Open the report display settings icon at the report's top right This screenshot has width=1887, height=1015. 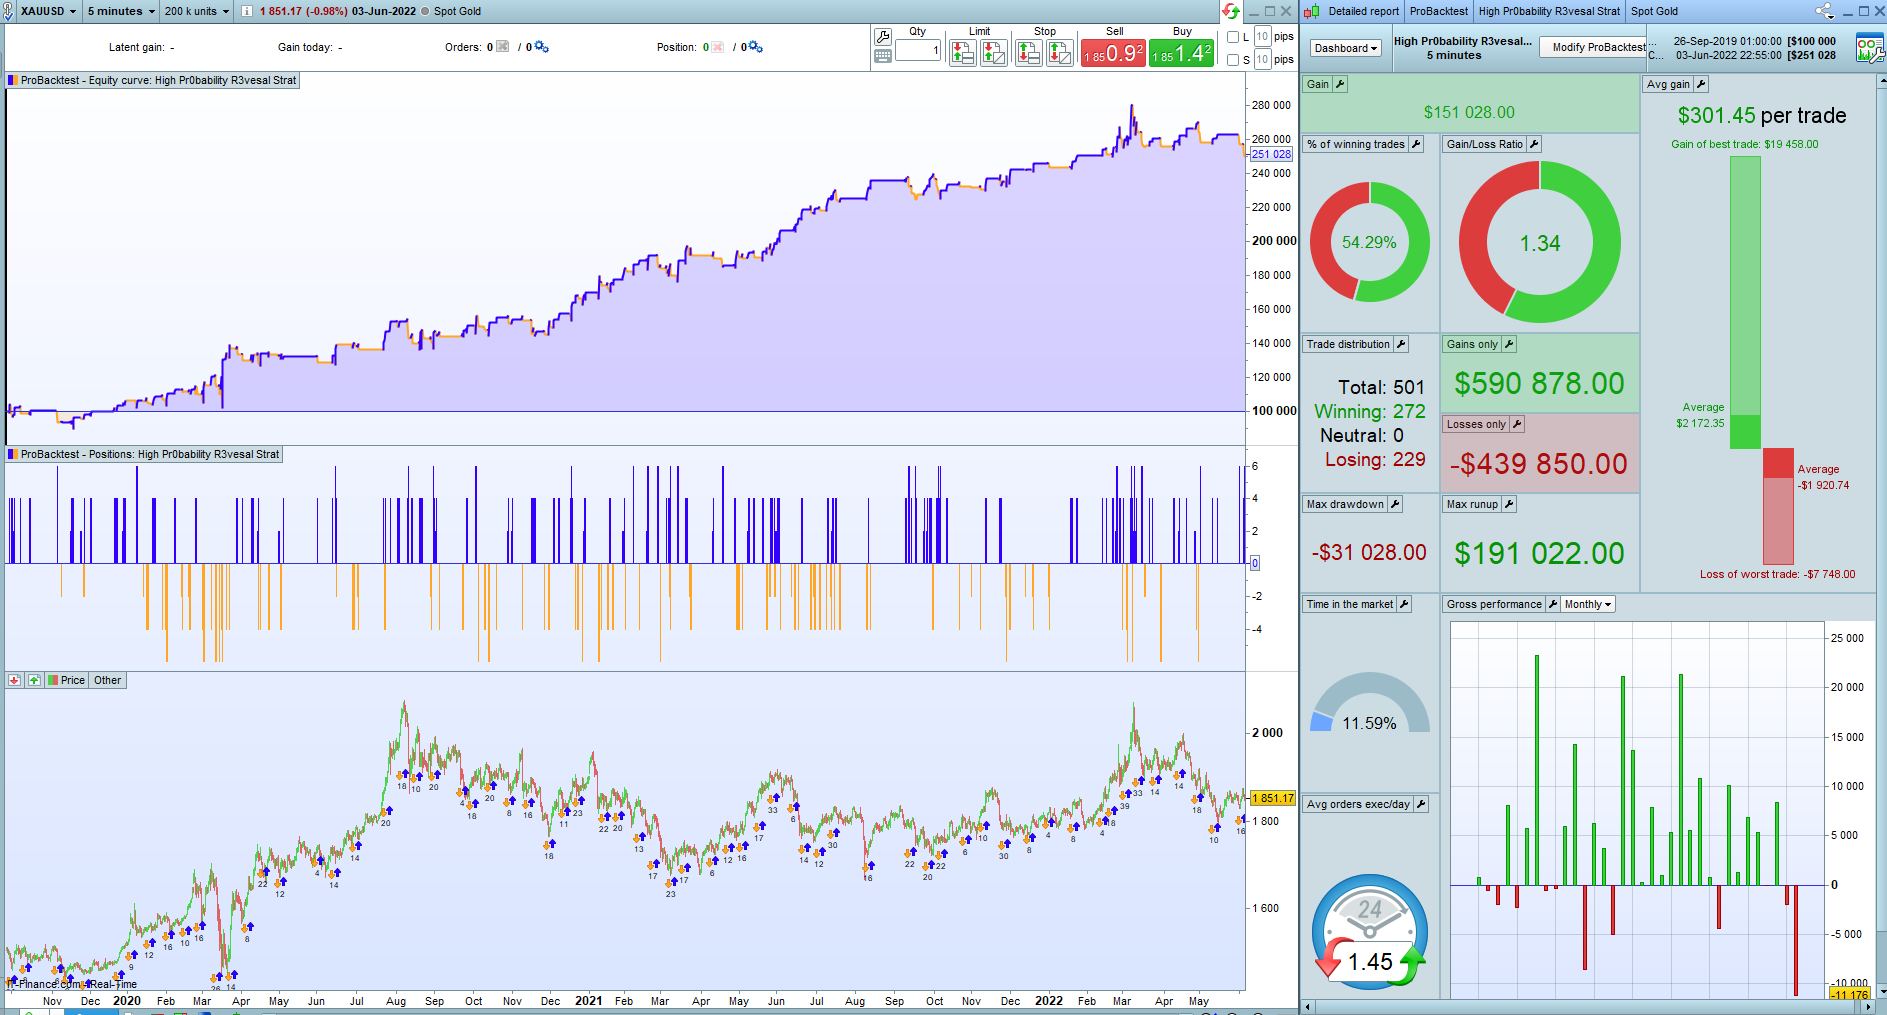(x=1870, y=47)
